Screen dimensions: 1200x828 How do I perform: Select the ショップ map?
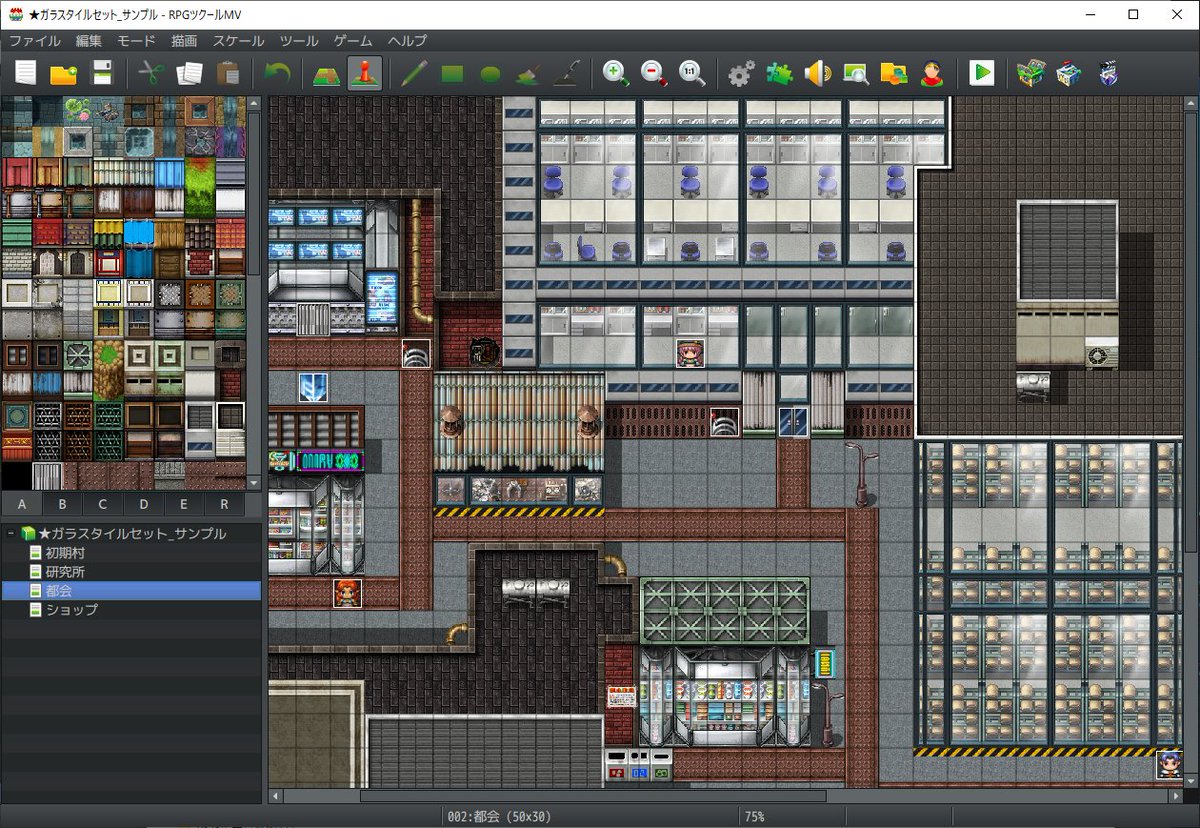coord(71,609)
